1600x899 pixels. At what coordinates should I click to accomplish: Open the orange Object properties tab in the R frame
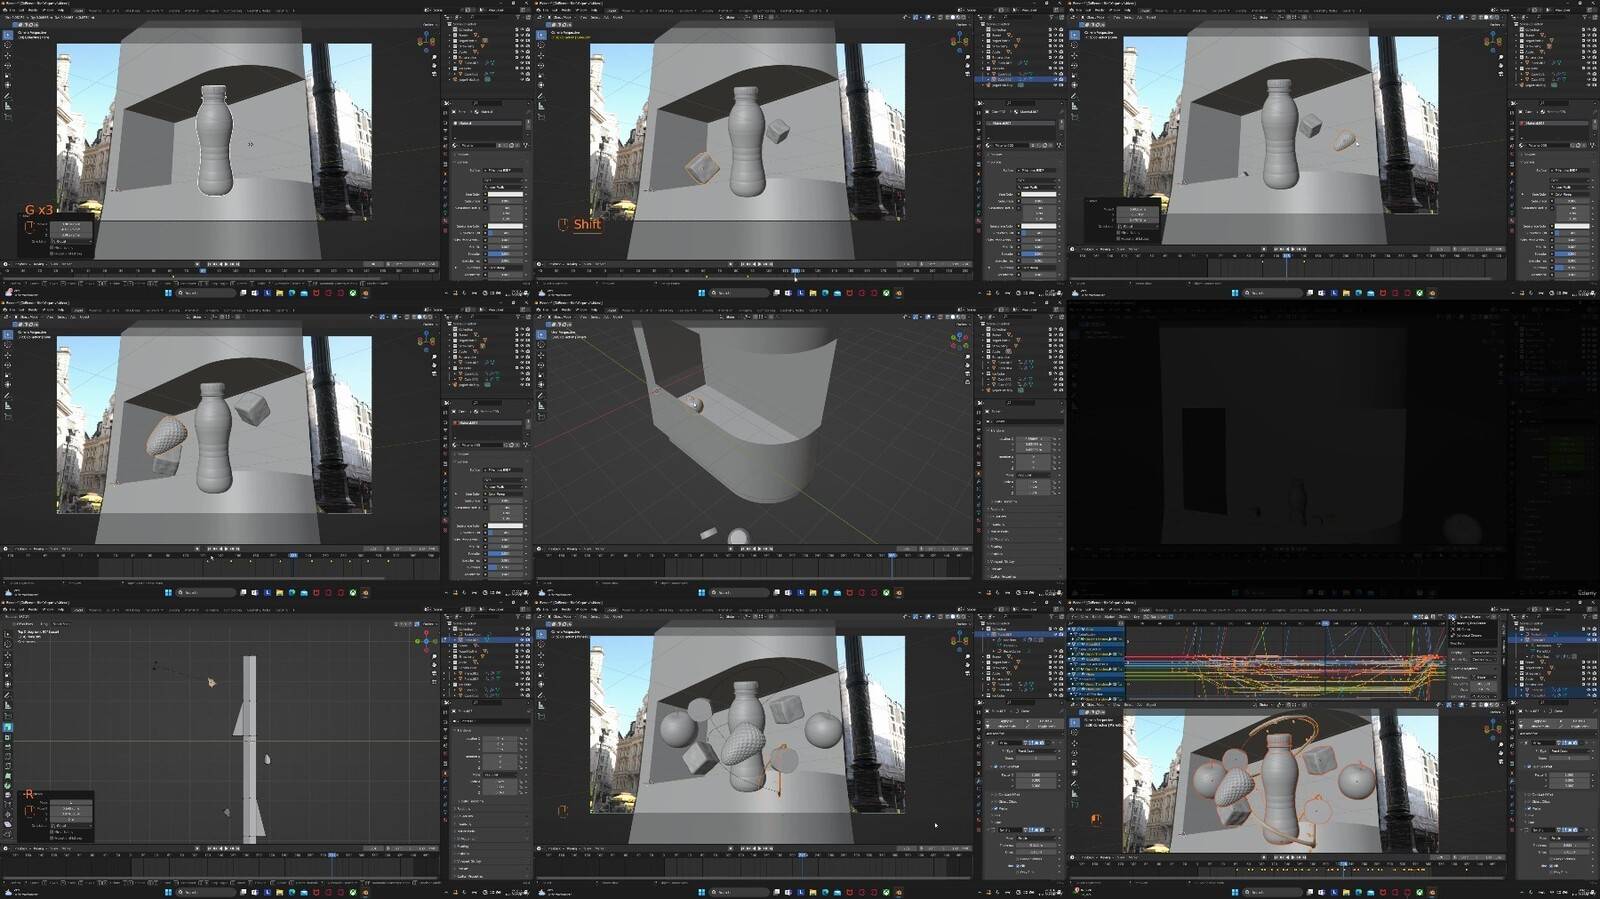pyautogui.click(x=445, y=774)
